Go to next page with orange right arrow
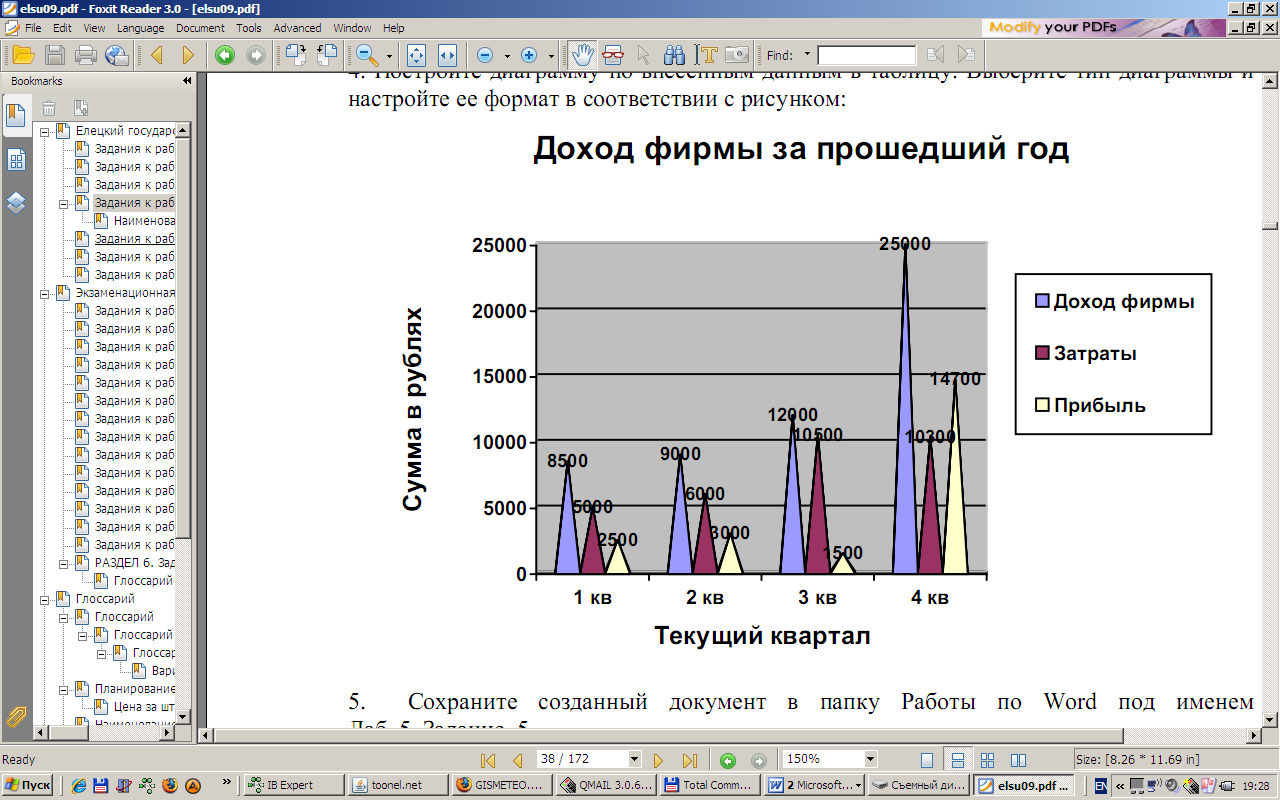Screen dimensions: 1280x800 (187, 55)
